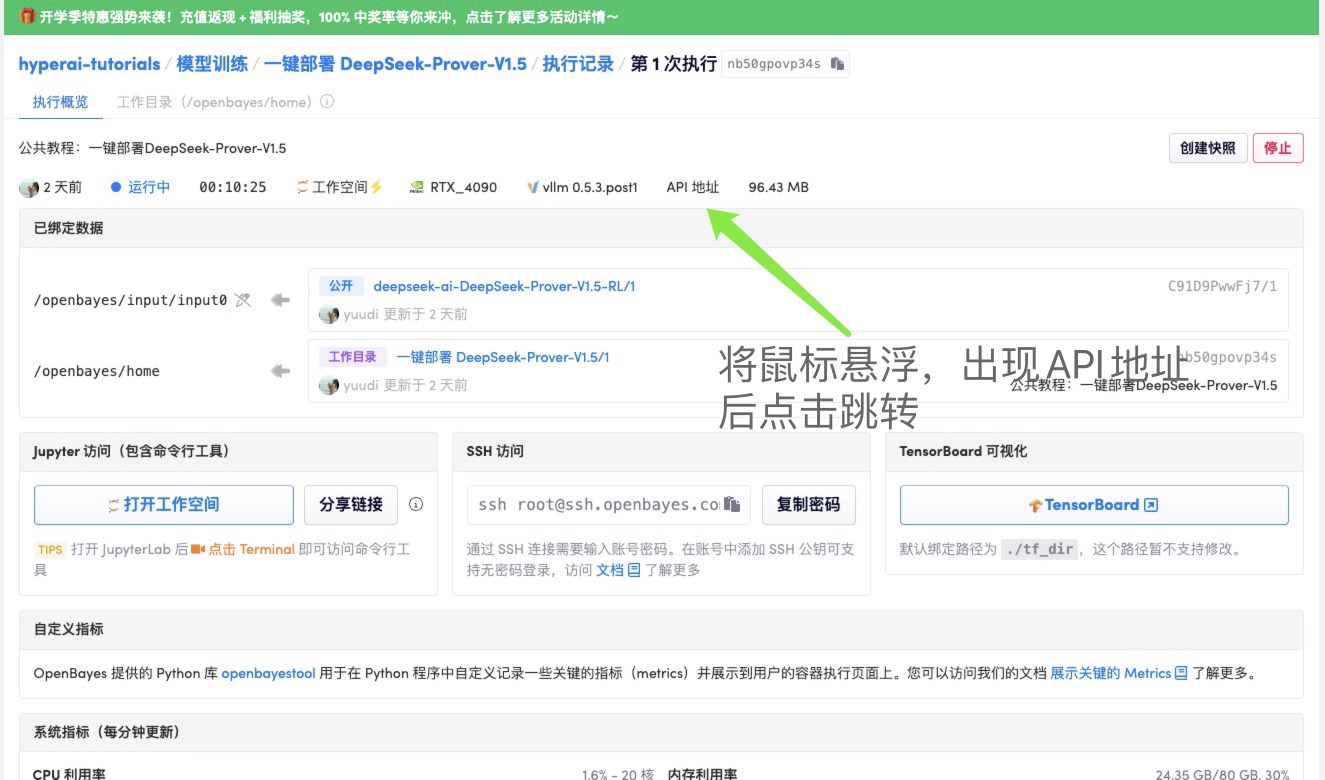
Task: Stop the execution with 停止 button
Action: pyautogui.click(x=1277, y=148)
